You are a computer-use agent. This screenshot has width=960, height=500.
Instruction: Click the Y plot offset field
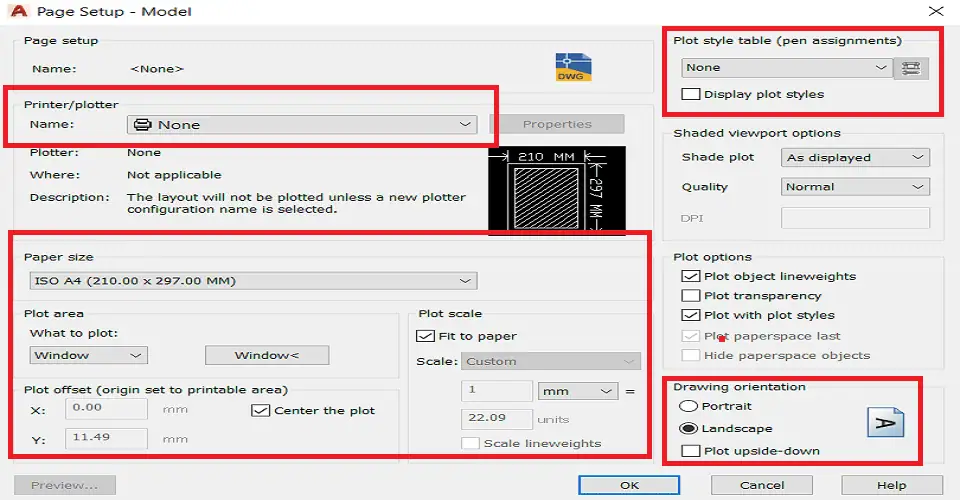click(107, 438)
